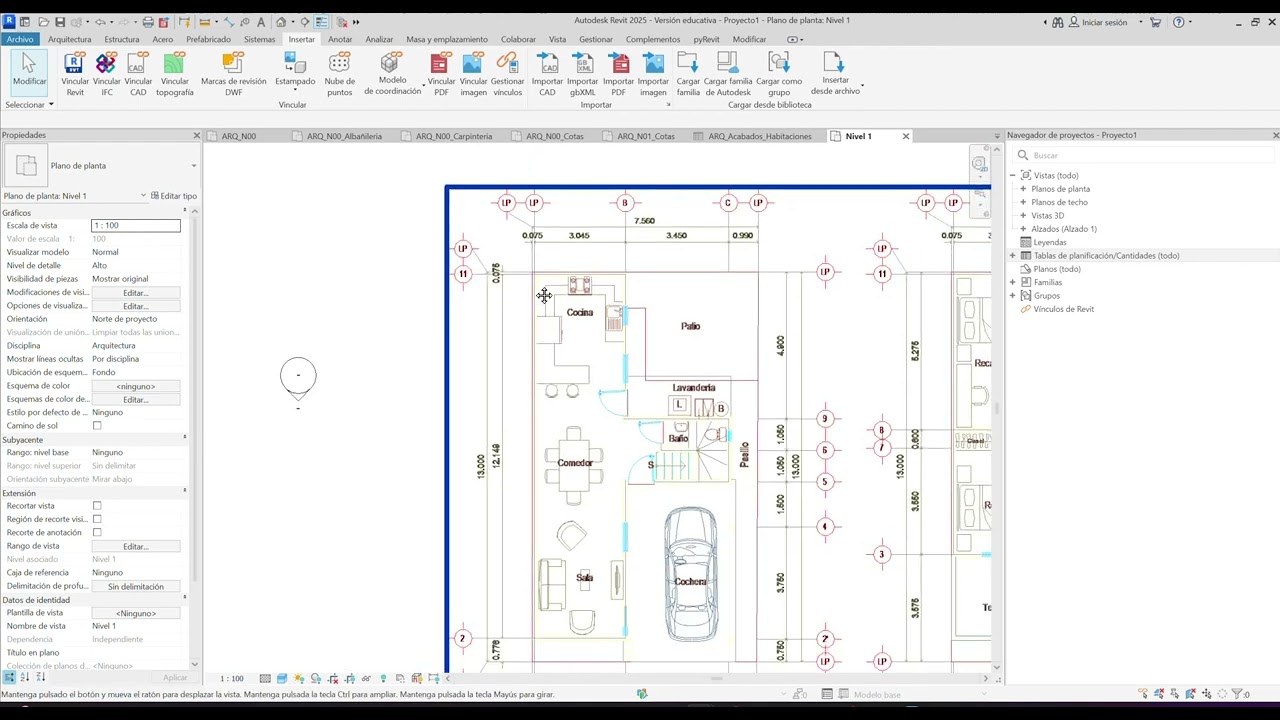Expand the Familias node
Viewport: 1280px width, 720px height.
point(1012,282)
